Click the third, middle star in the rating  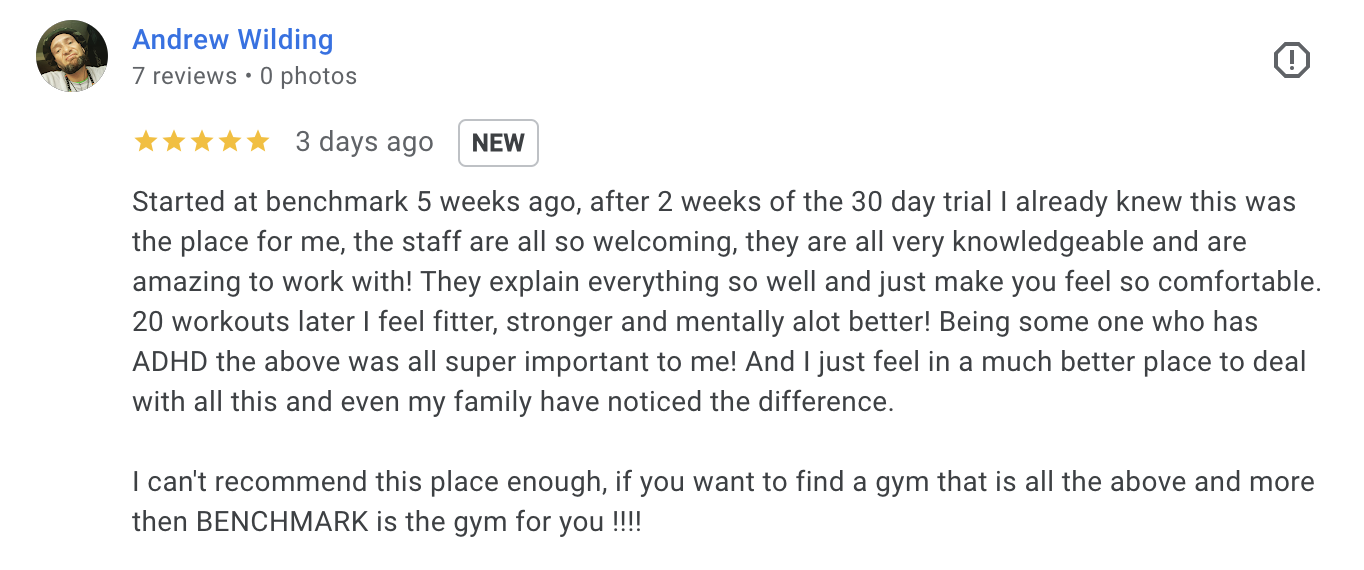(x=202, y=142)
